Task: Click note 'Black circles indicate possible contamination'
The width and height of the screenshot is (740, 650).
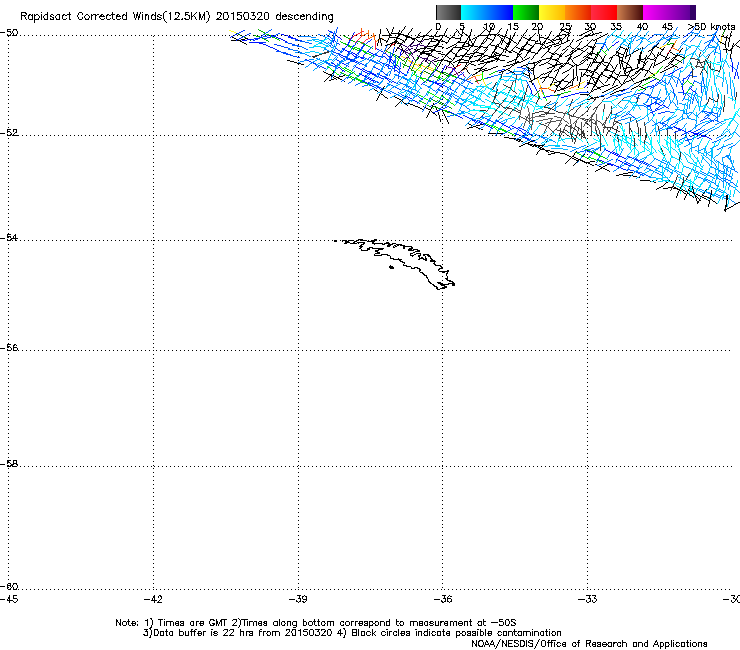Action: 456,633
